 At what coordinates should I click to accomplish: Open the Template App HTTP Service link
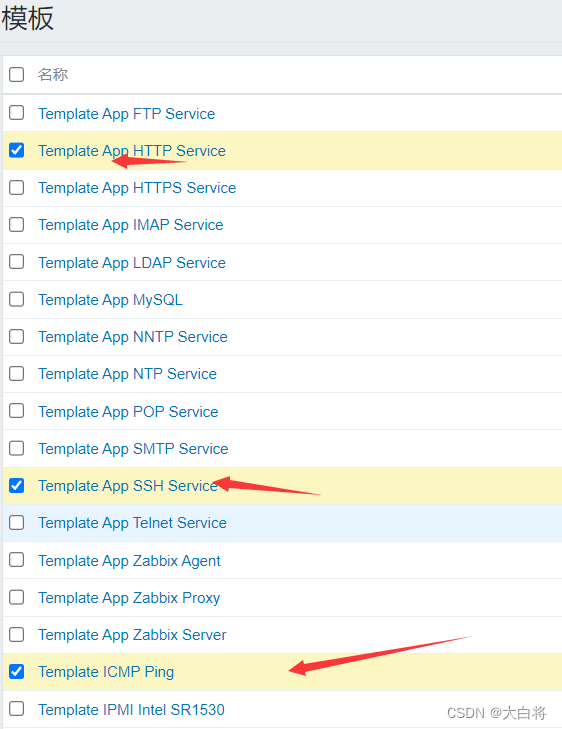click(132, 151)
